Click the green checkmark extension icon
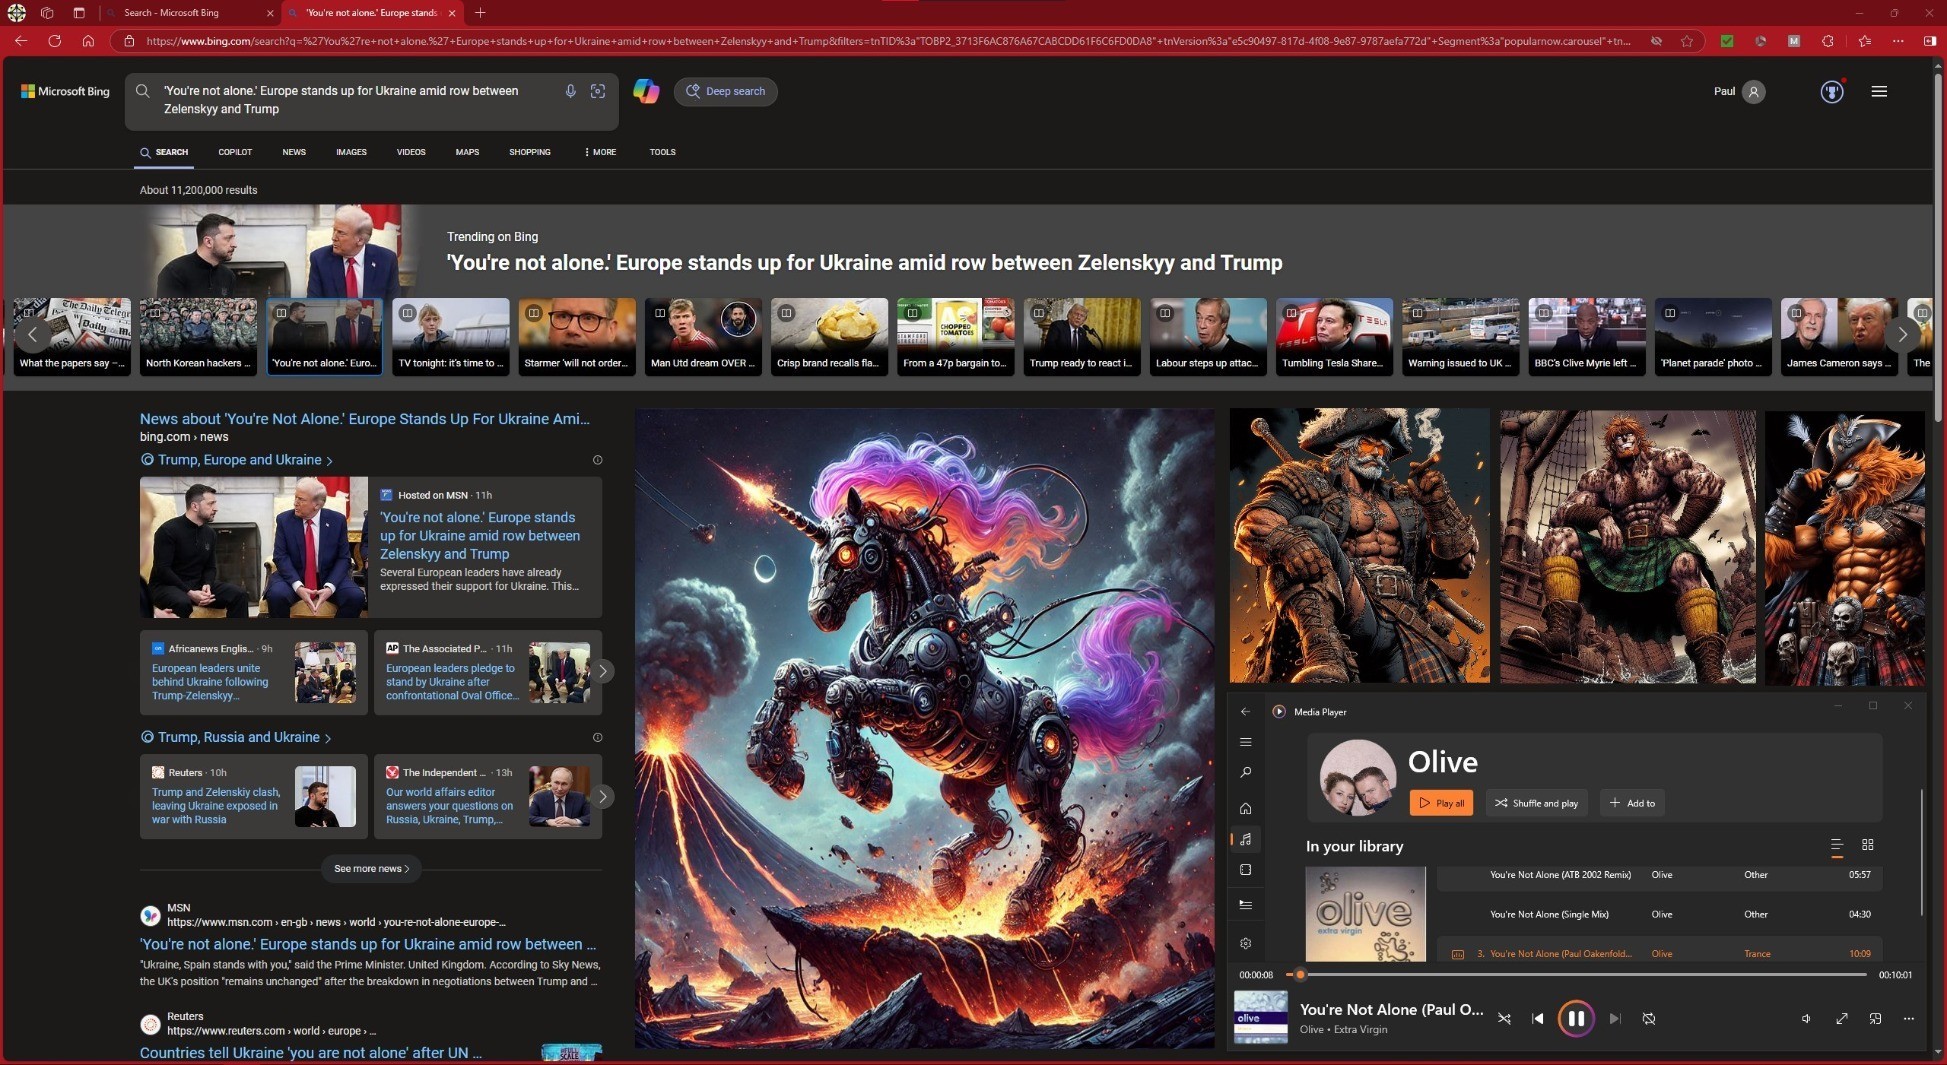Viewport: 1947px width, 1065px height. pyautogui.click(x=1727, y=41)
